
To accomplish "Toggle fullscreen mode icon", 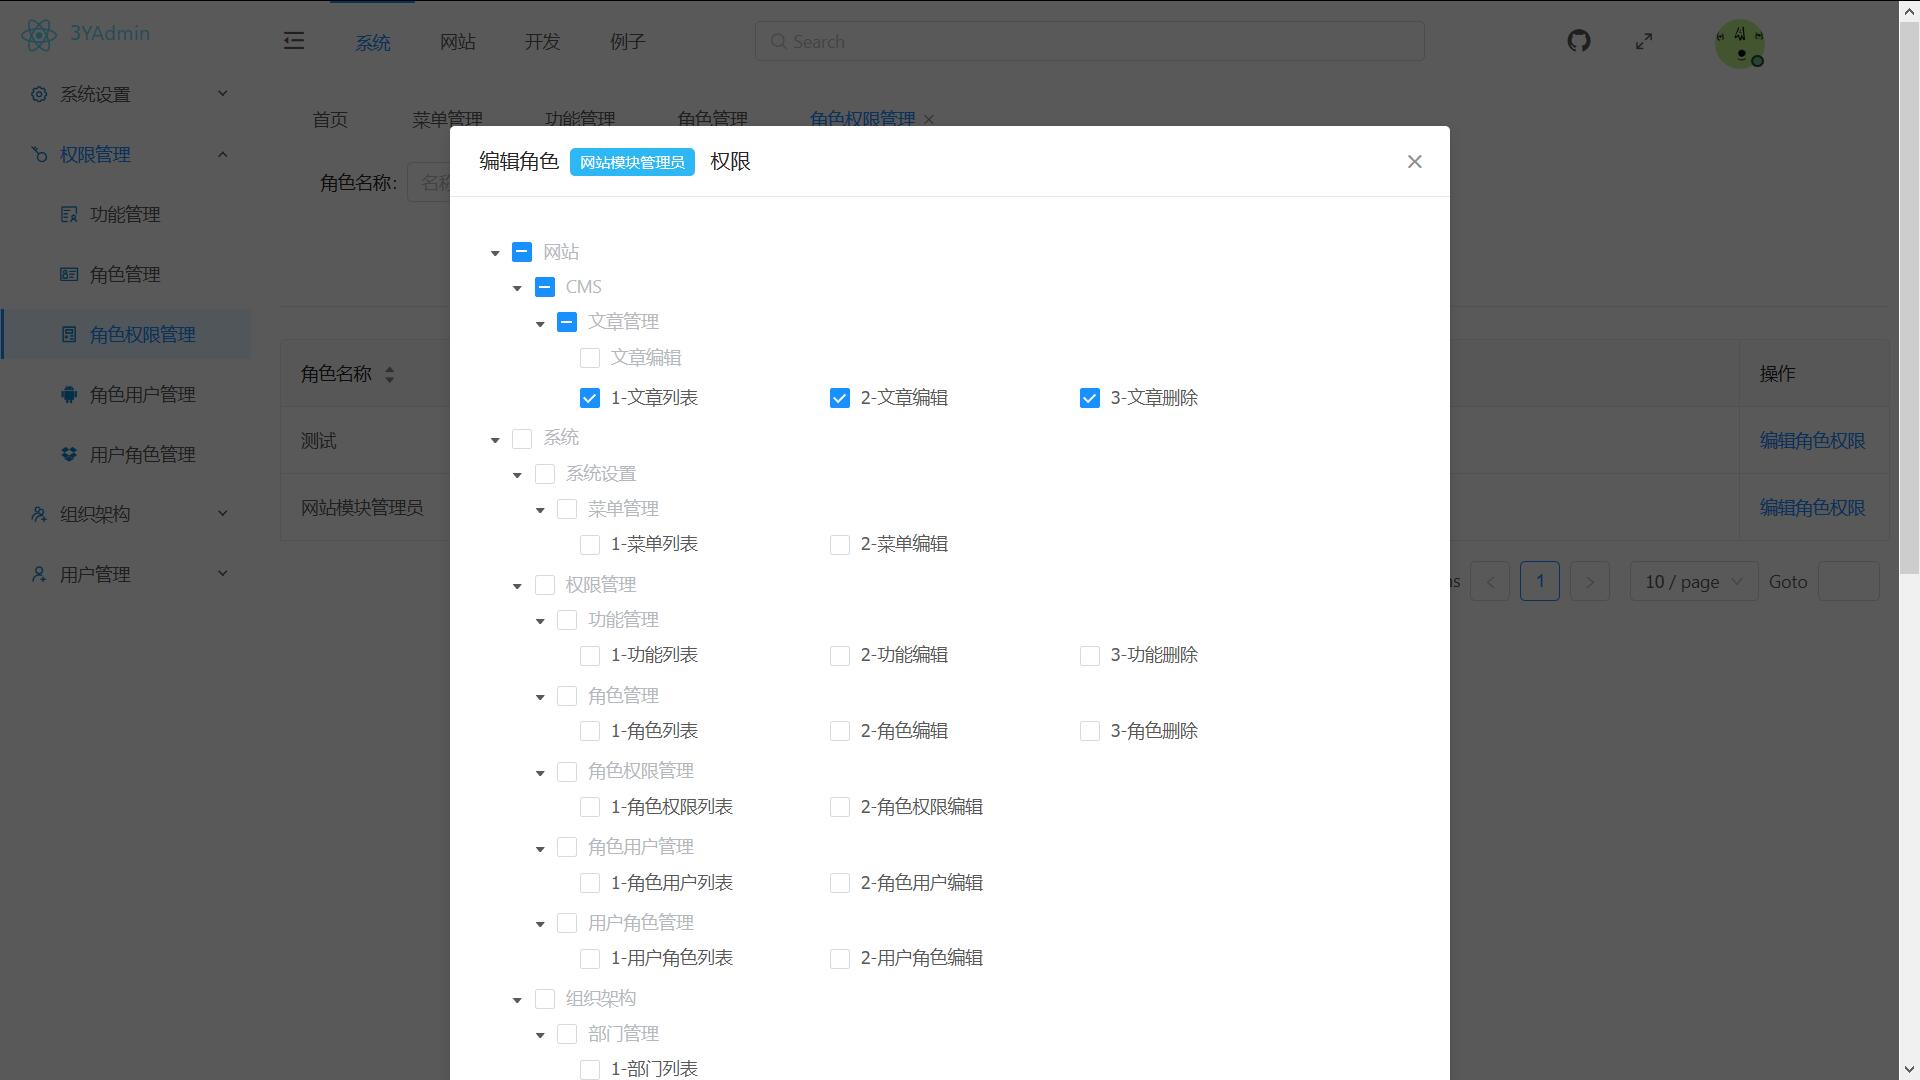I will tap(1644, 41).
